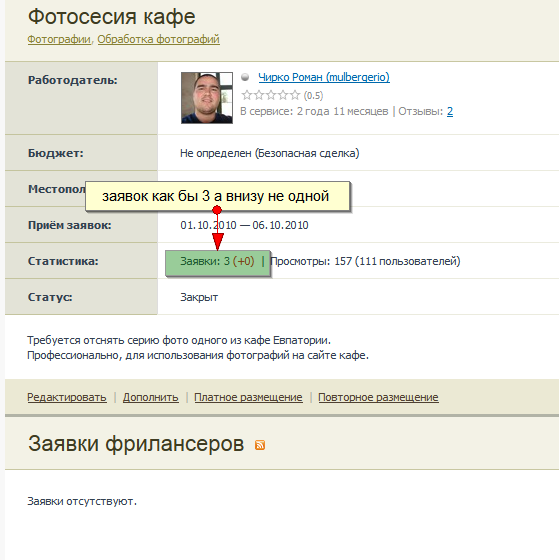Screen dimensions: 559x560
Task: Click the Редактировать link
Action: point(67,397)
